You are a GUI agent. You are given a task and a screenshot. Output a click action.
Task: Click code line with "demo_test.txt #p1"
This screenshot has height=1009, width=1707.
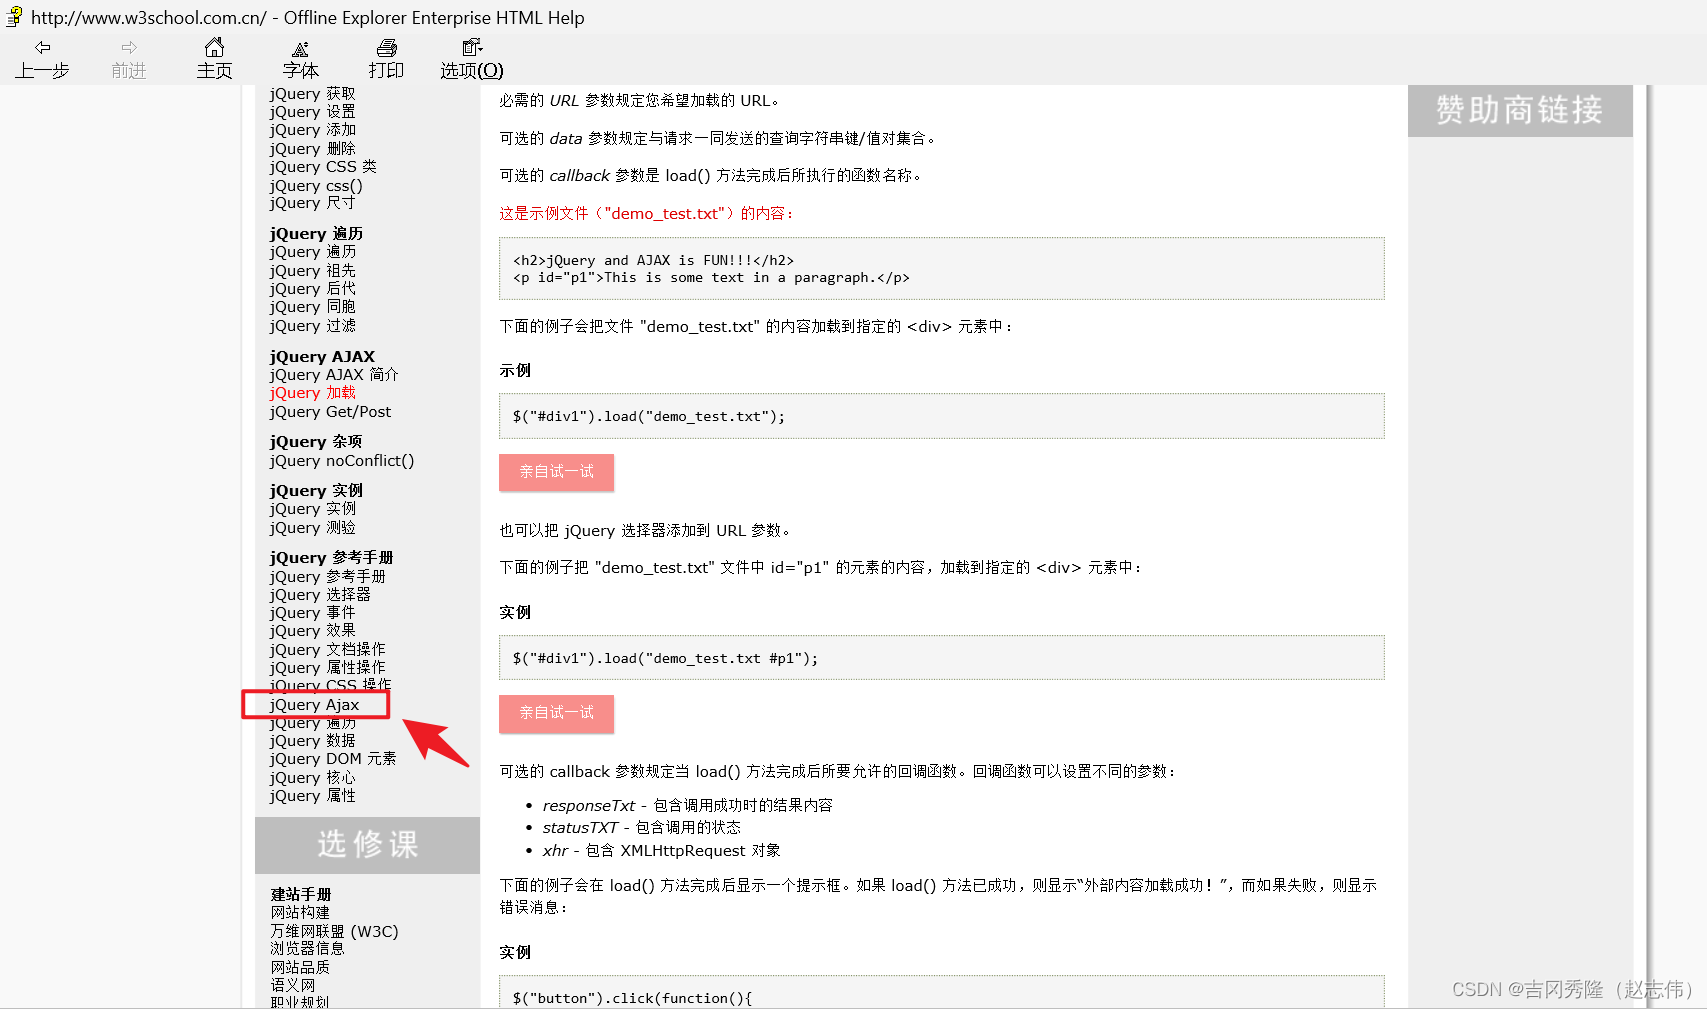[x=665, y=659]
